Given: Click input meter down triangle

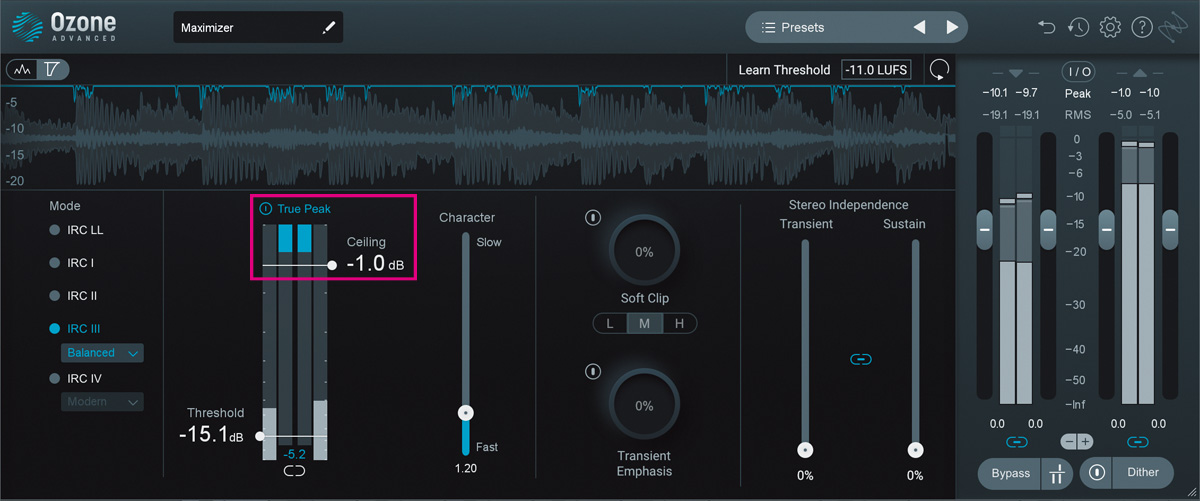Looking at the screenshot, I should 1016,73.
